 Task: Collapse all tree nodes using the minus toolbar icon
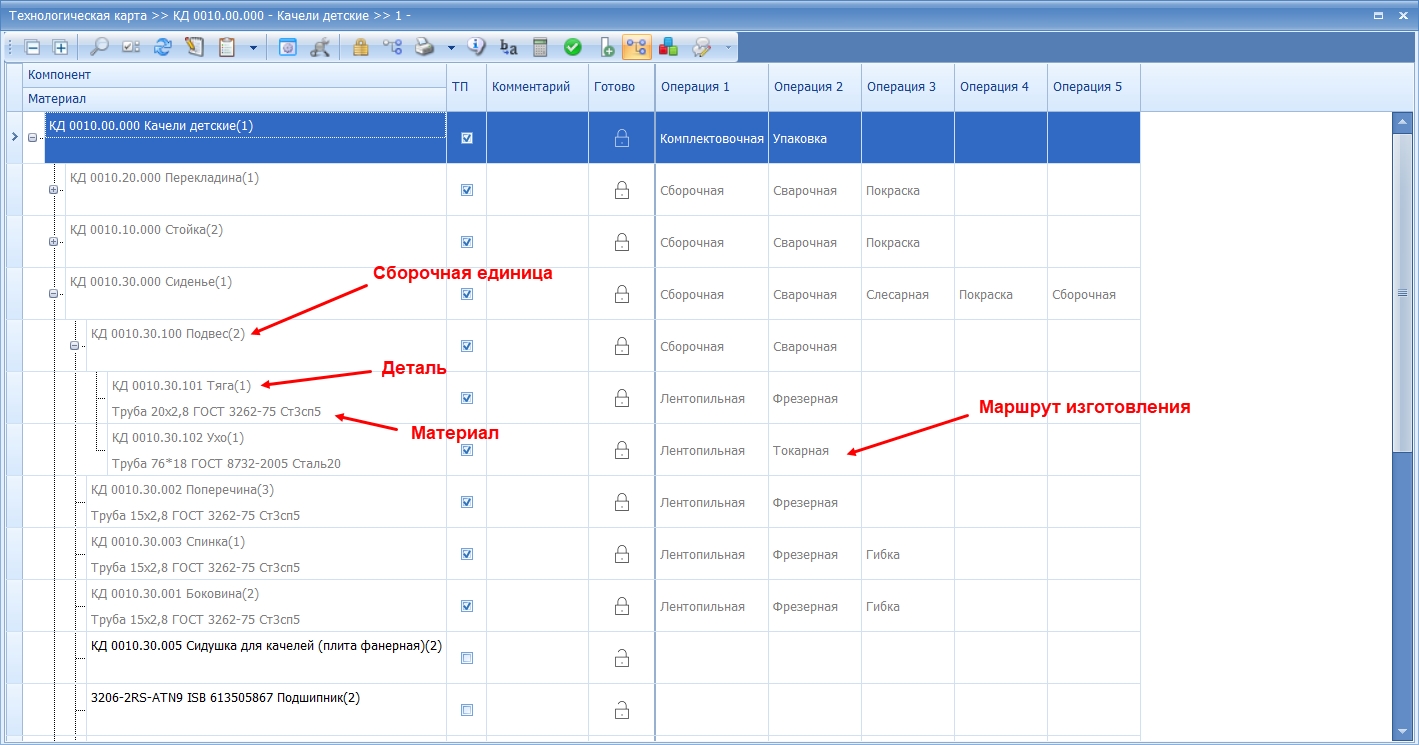(32, 47)
